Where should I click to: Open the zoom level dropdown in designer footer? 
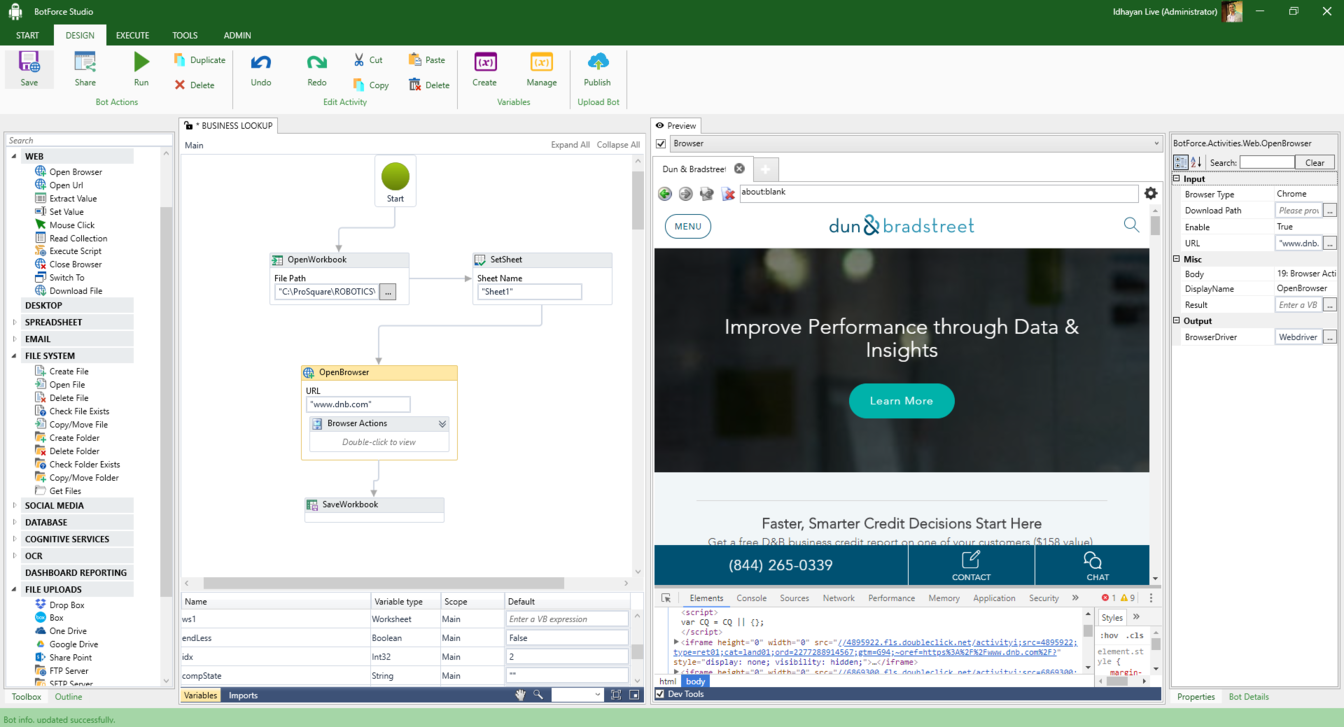[597, 695]
